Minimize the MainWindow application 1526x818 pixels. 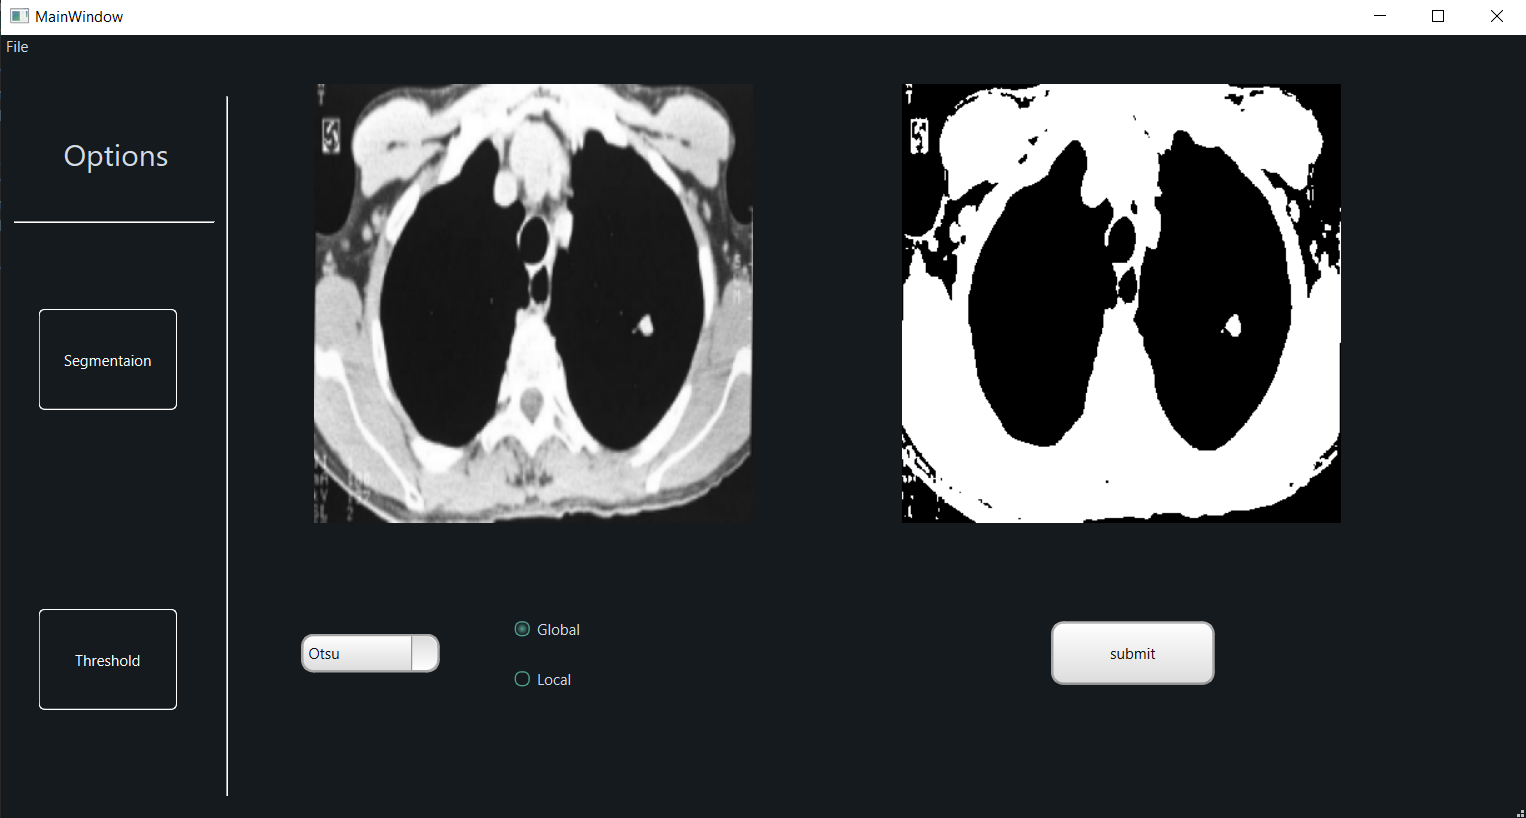click(x=1379, y=16)
